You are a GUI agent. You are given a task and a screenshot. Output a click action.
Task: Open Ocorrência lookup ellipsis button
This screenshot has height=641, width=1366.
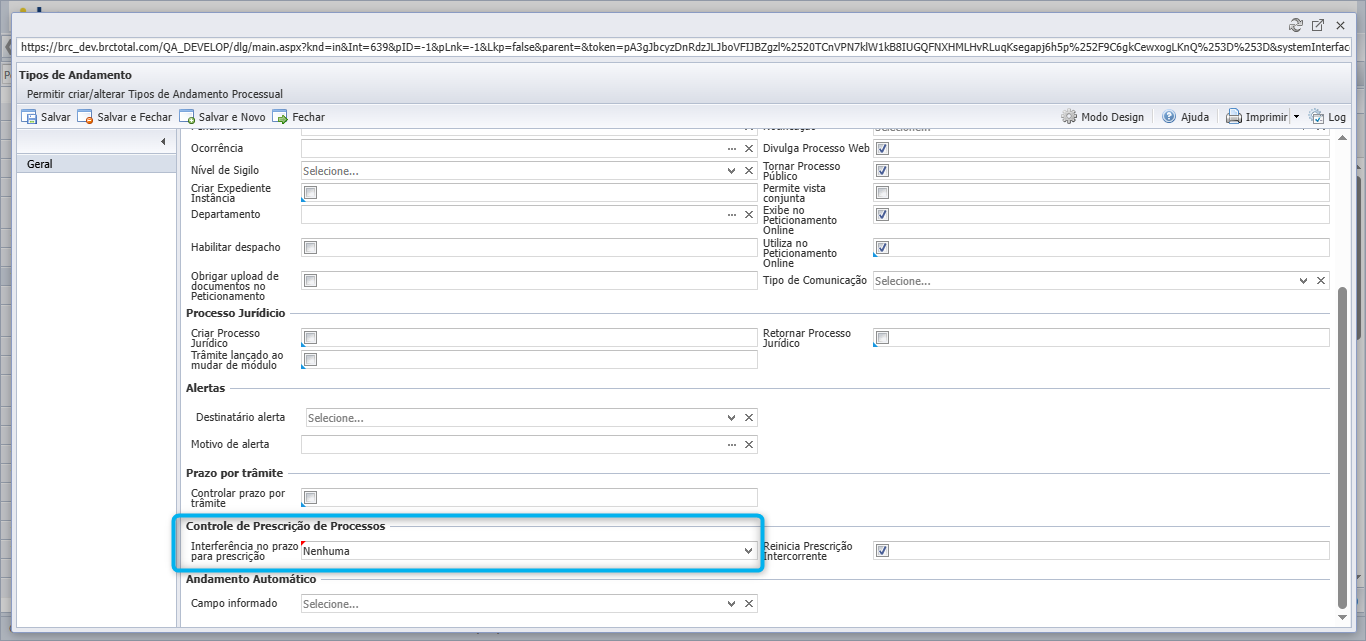[731, 148]
